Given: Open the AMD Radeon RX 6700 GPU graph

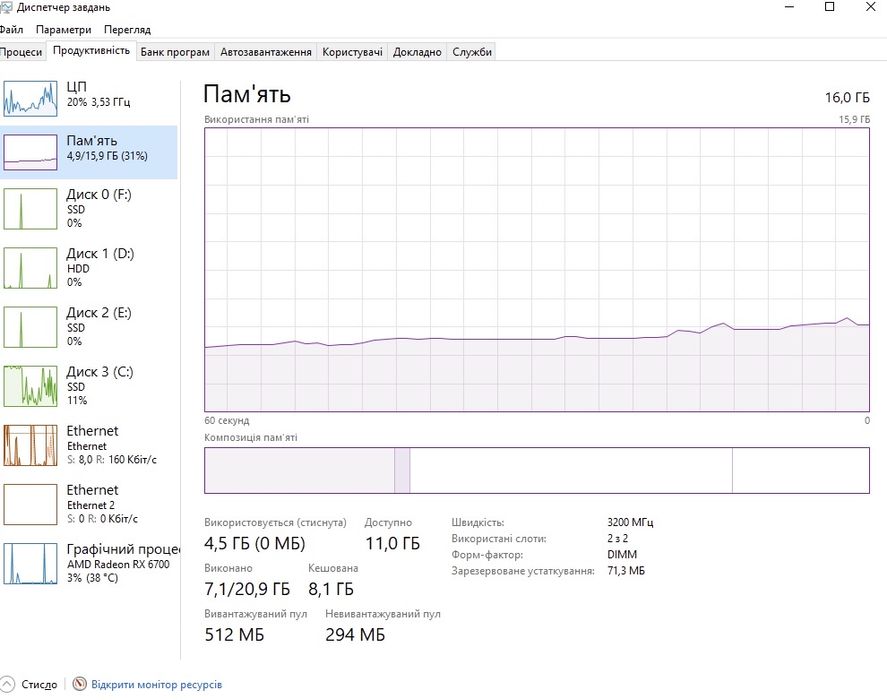Looking at the screenshot, I should (30, 563).
